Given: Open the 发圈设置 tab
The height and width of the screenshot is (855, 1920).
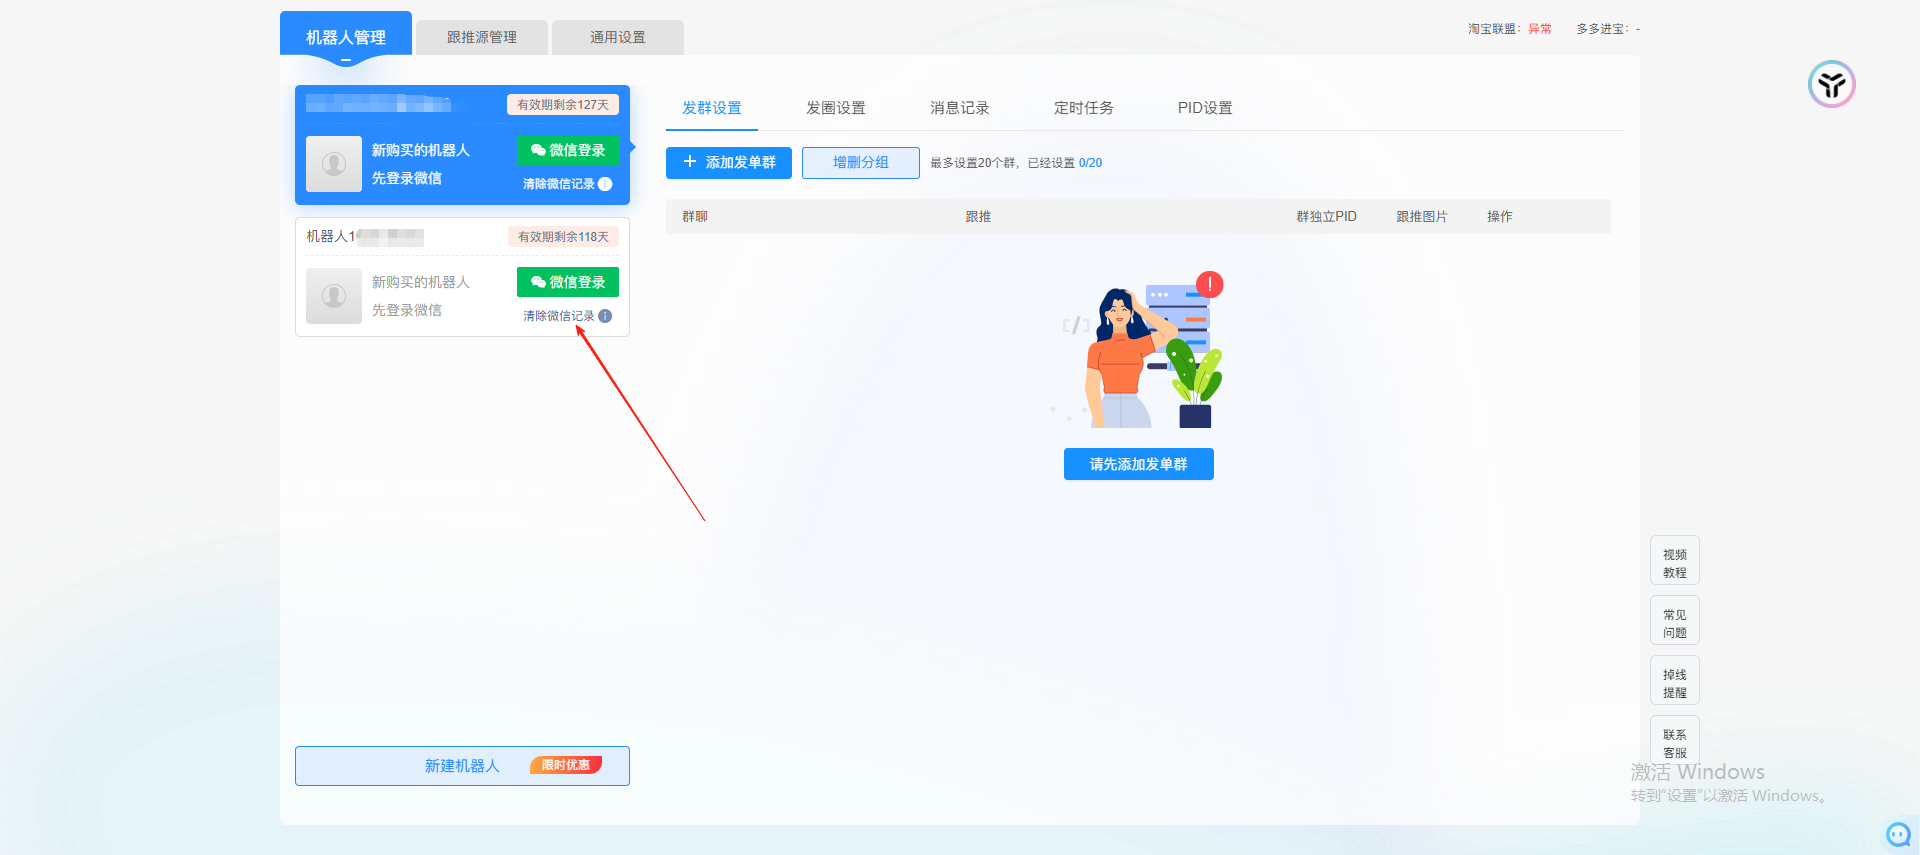Looking at the screenshot, I should point(835,108).
